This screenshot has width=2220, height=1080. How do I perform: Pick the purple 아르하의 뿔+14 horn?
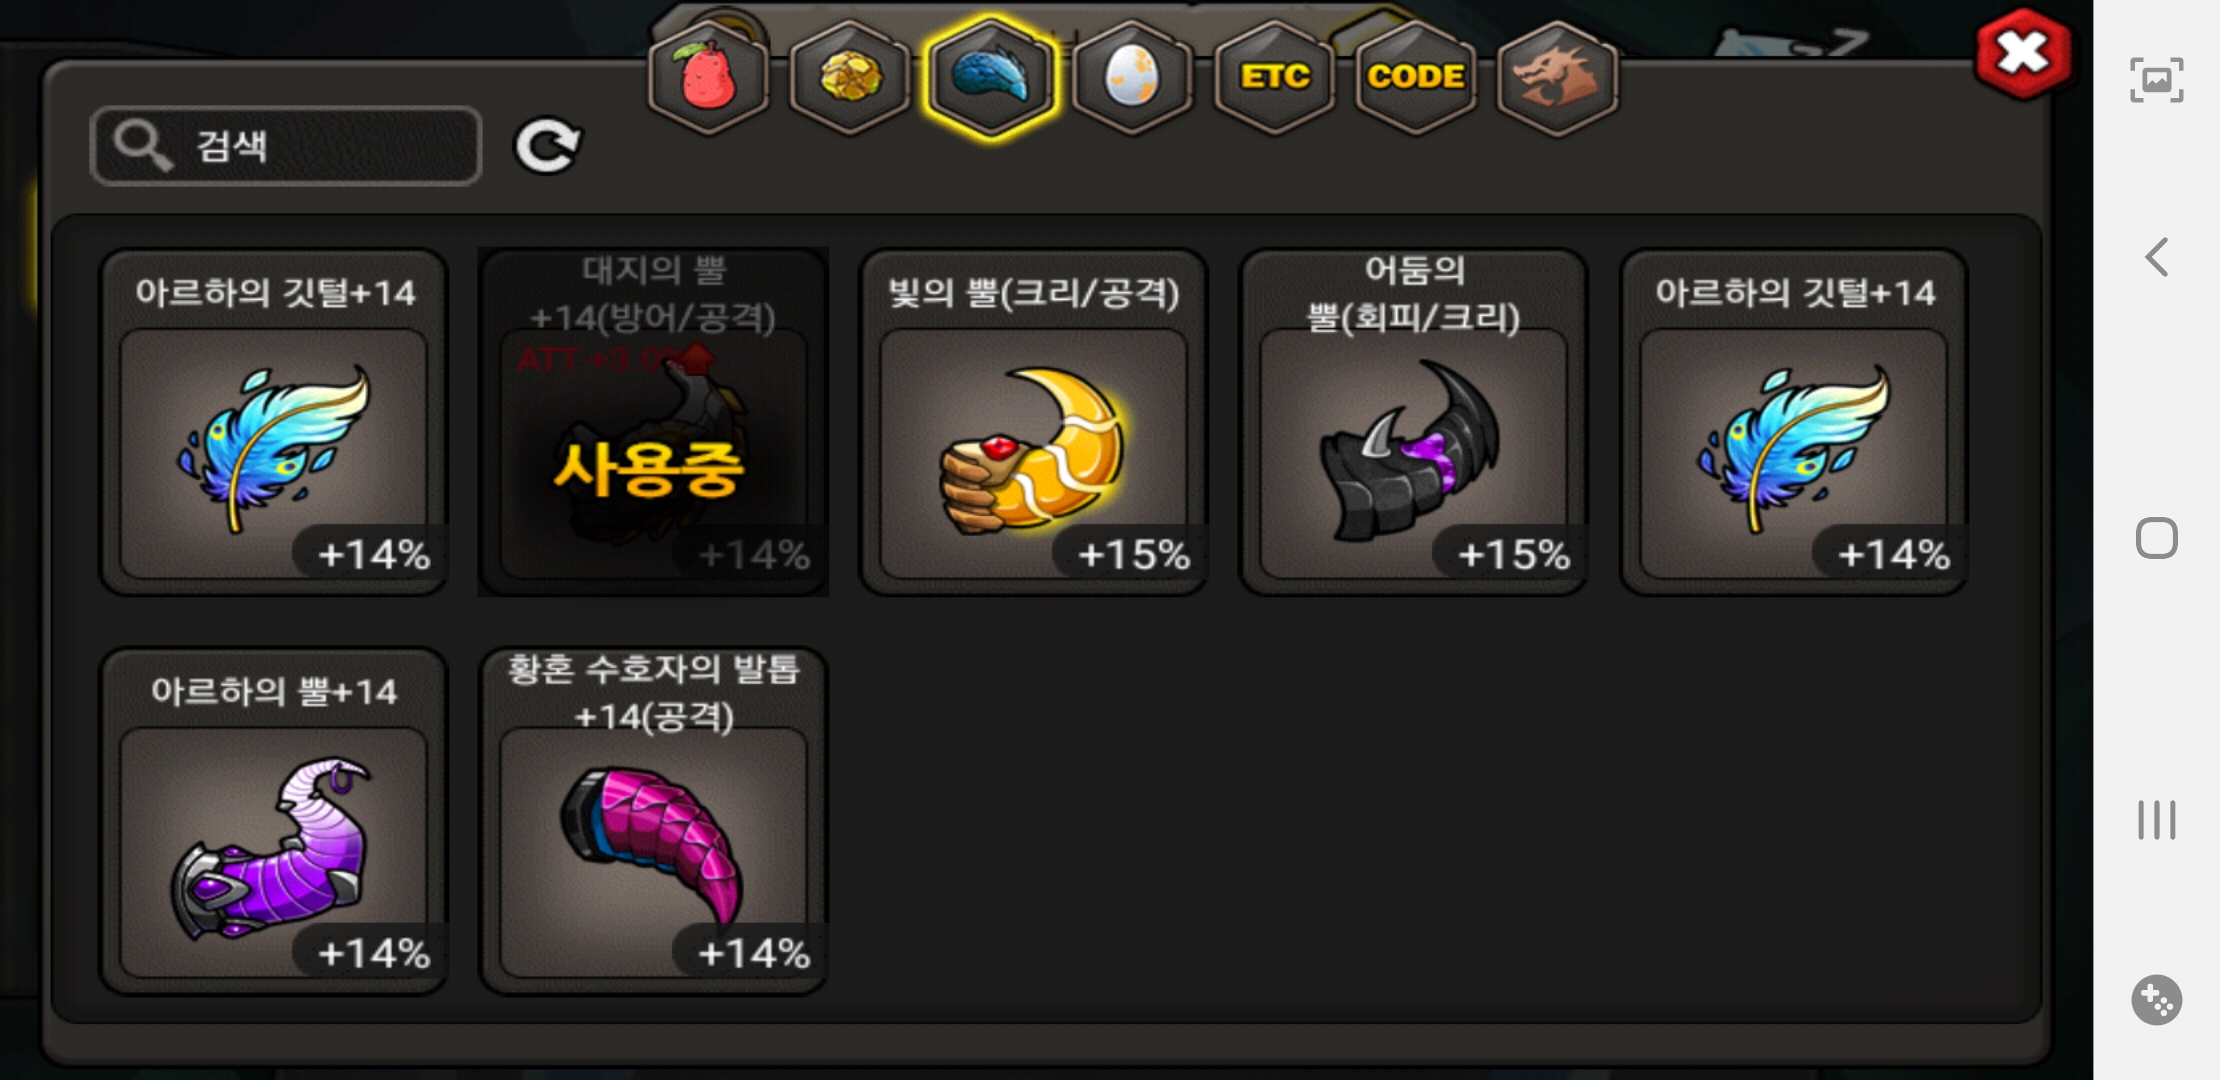coord(273,821)
